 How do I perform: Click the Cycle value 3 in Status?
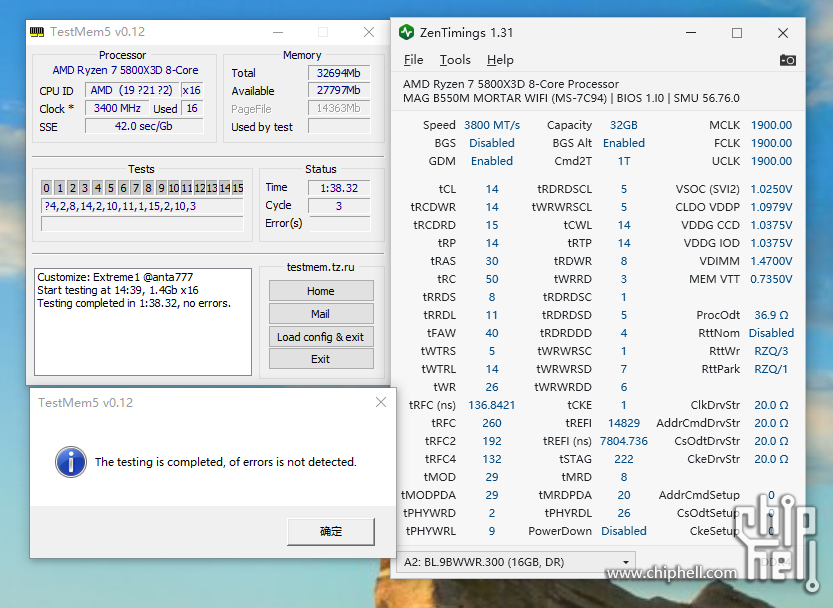point(339,206)
